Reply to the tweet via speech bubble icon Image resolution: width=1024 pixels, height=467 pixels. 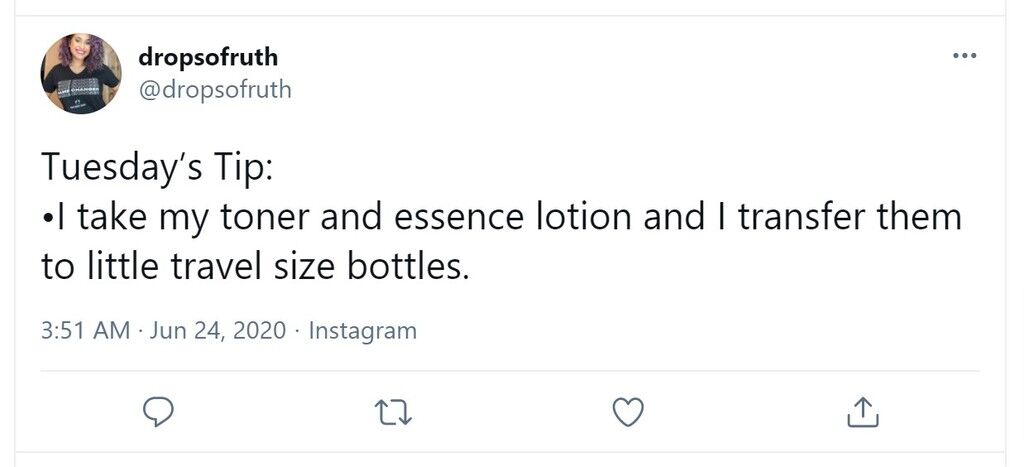158,412
